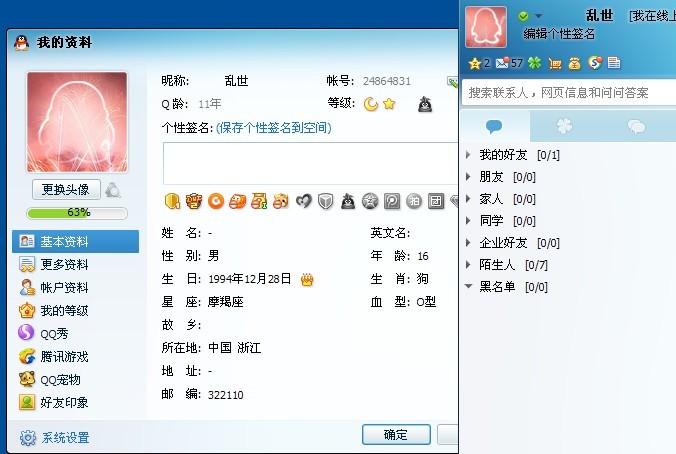Screen dimensions: 676x454
Task: Select 基本资料 in the profile sidebar
Action: tap(75, 241)
